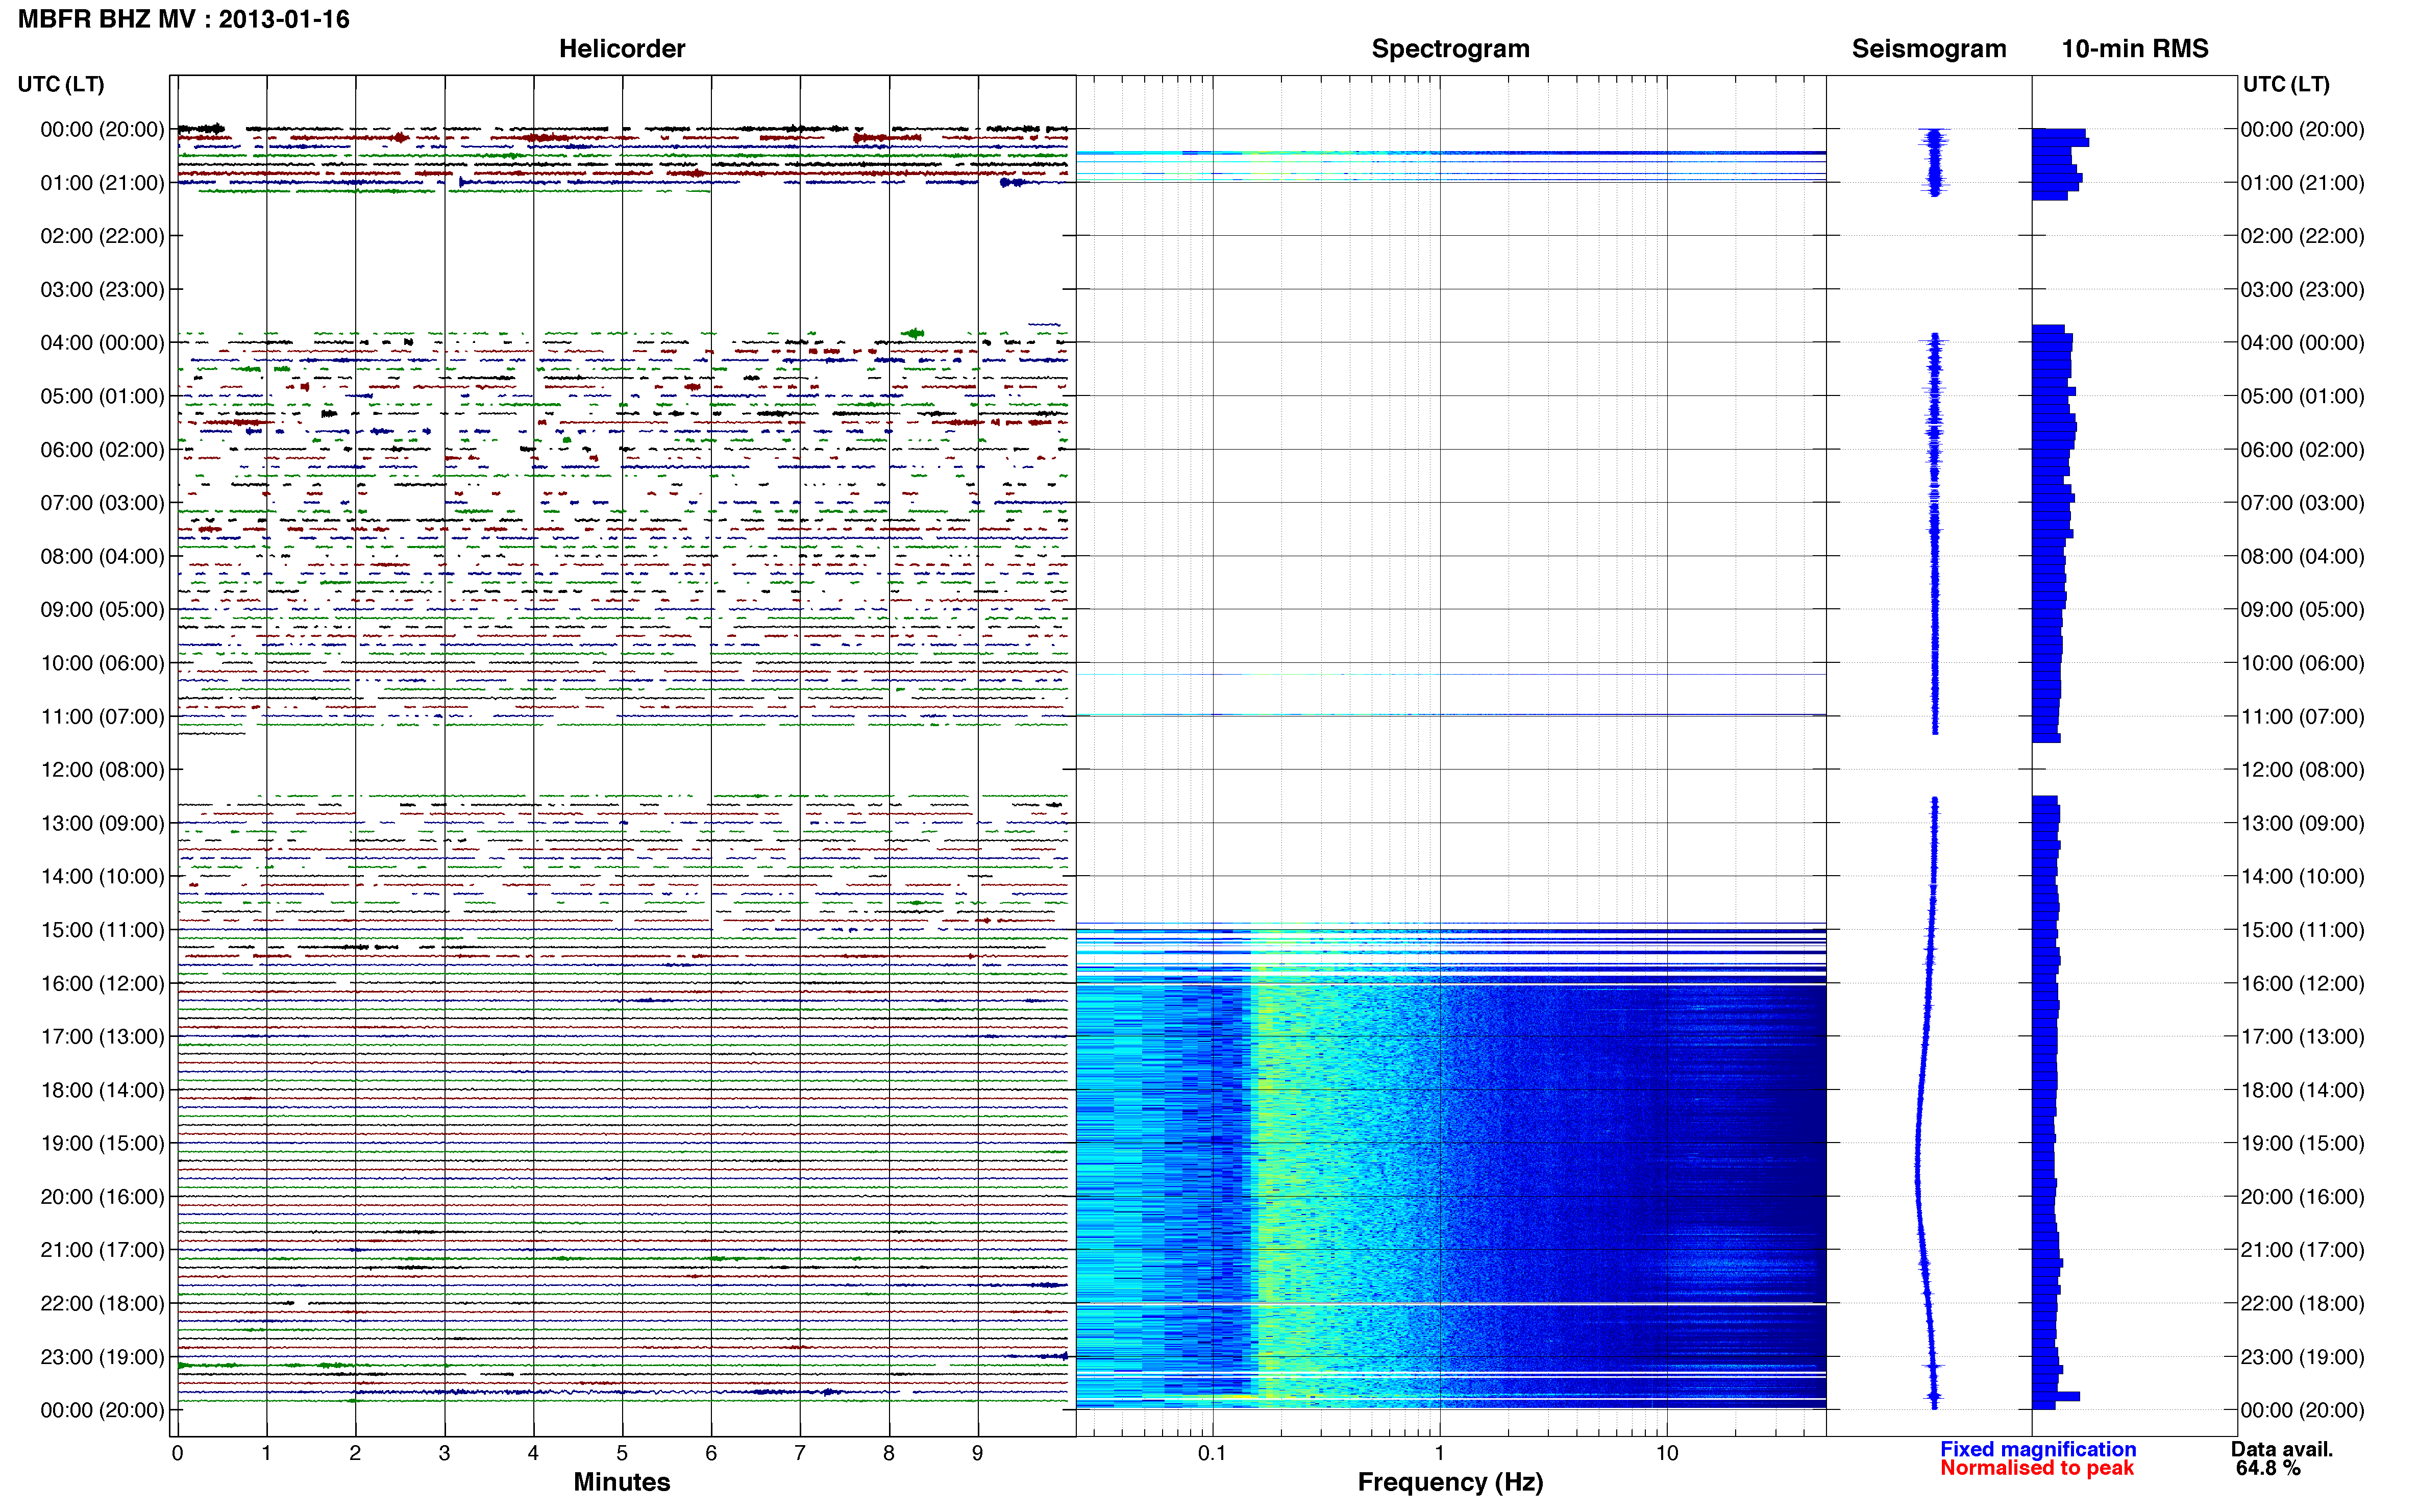Click the 22:00 (18:00) label on the left axis
2419x1512 pixels.
coord(102,1304)
